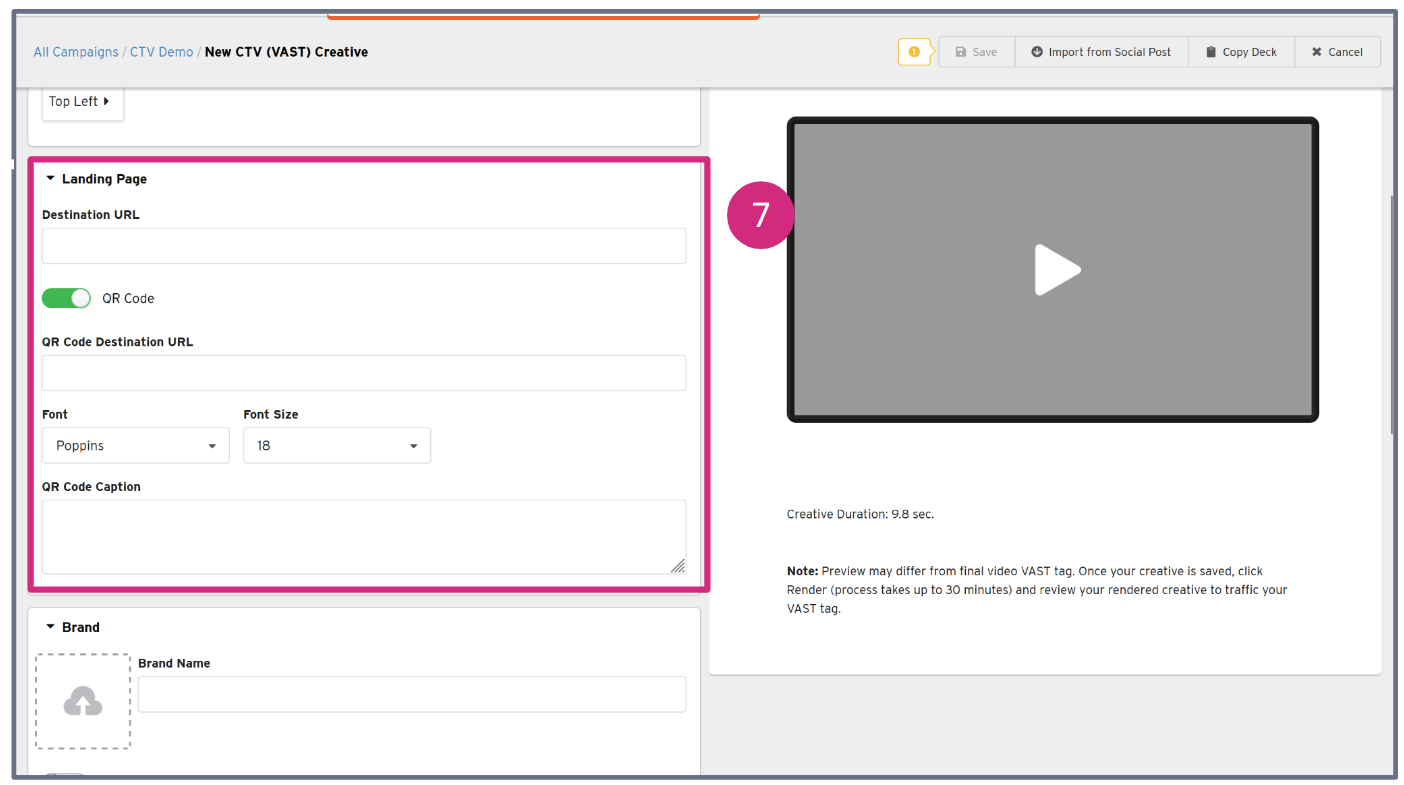Click the Destination URL input field
The height and width of the screenshot is (785, 1404).
pyautogui.click(x=364, y=246)
